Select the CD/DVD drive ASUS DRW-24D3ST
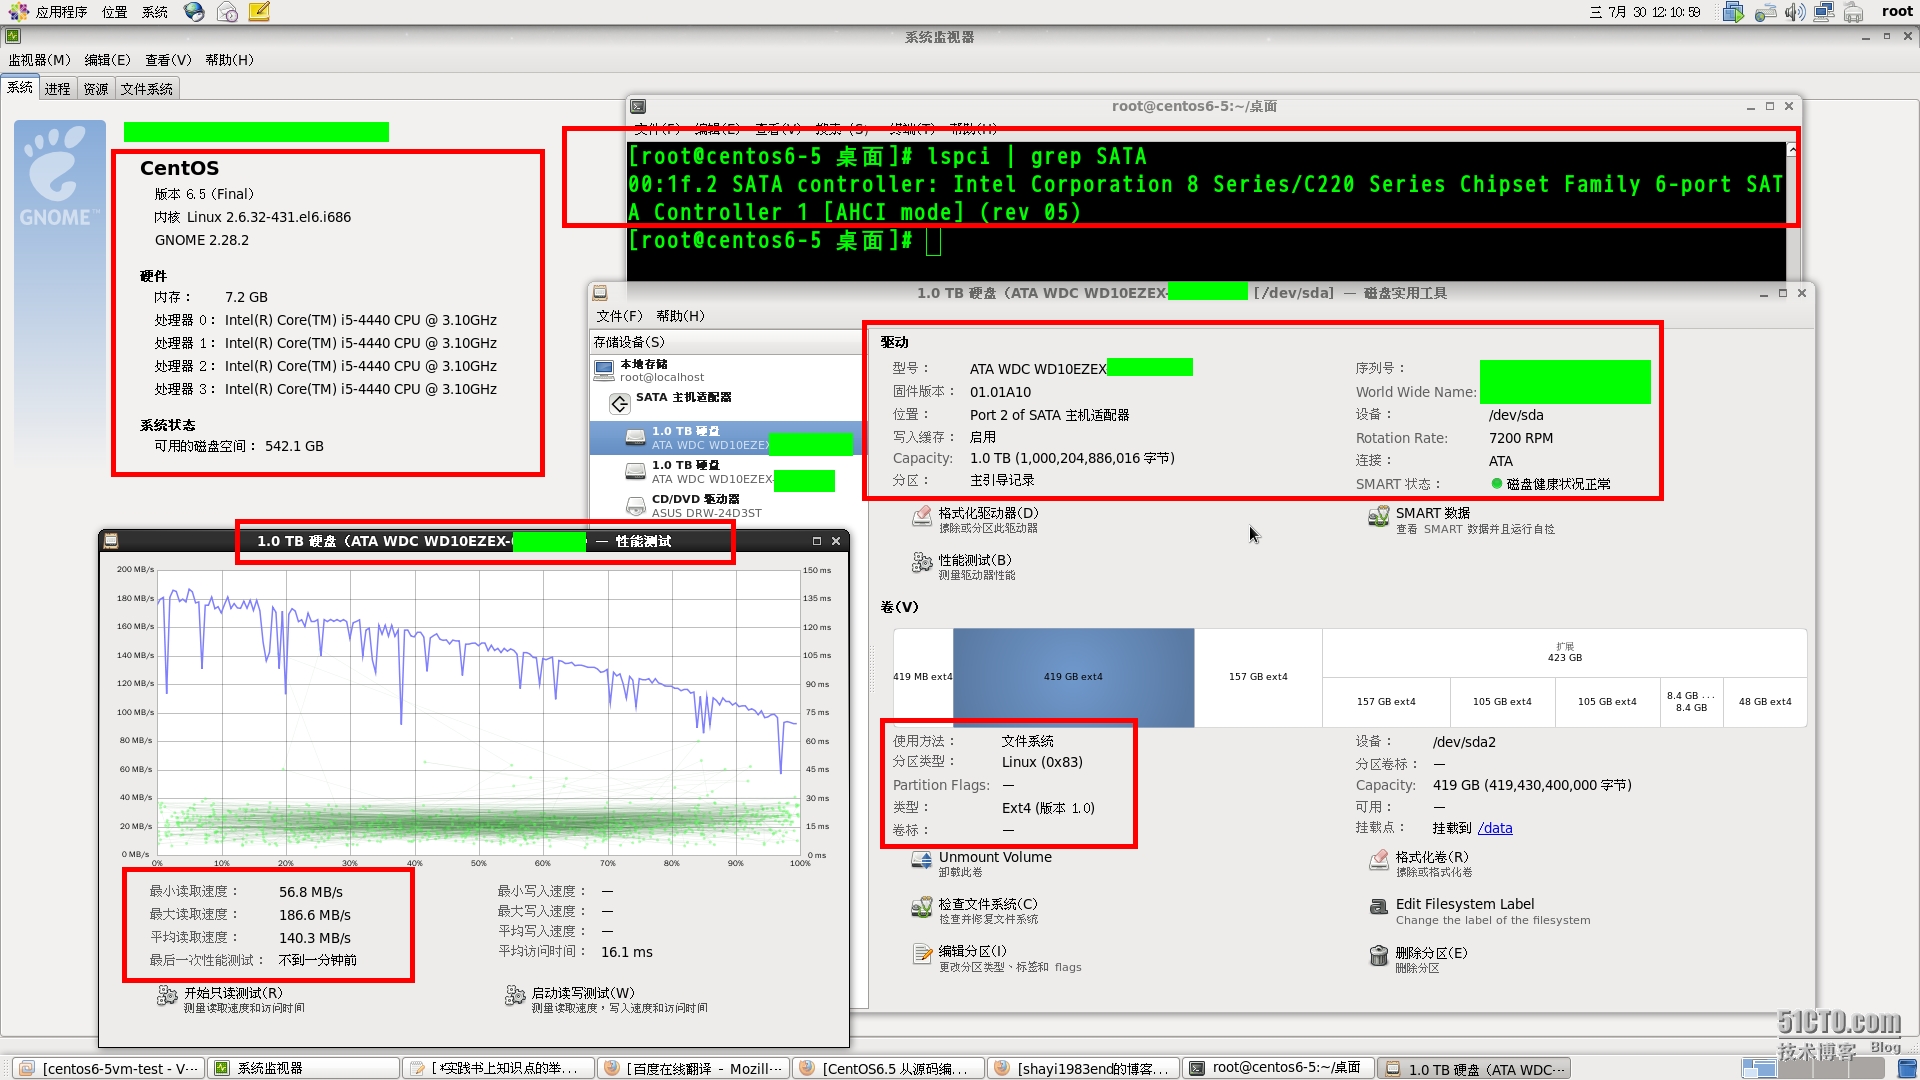This screenshot has height=1080, width=1920. [x=696, y=506]
